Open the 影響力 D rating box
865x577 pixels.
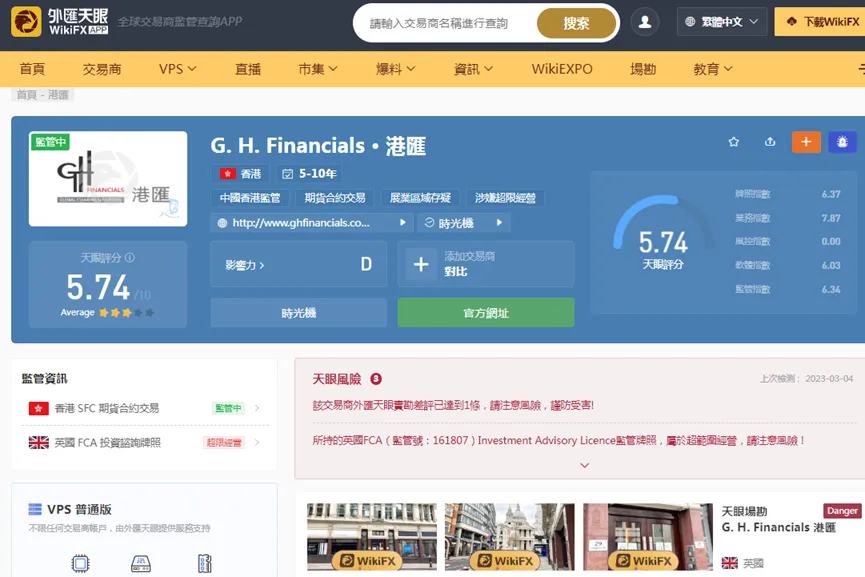(298, 264)
